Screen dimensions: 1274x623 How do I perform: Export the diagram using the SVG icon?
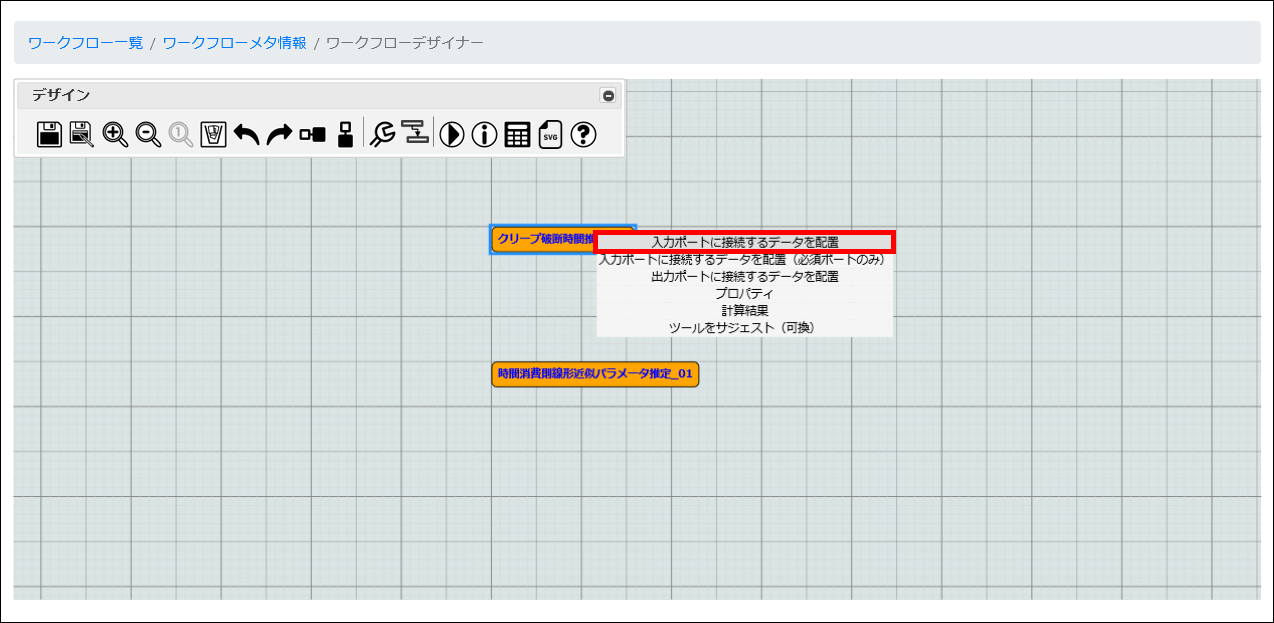pos(550,134)
